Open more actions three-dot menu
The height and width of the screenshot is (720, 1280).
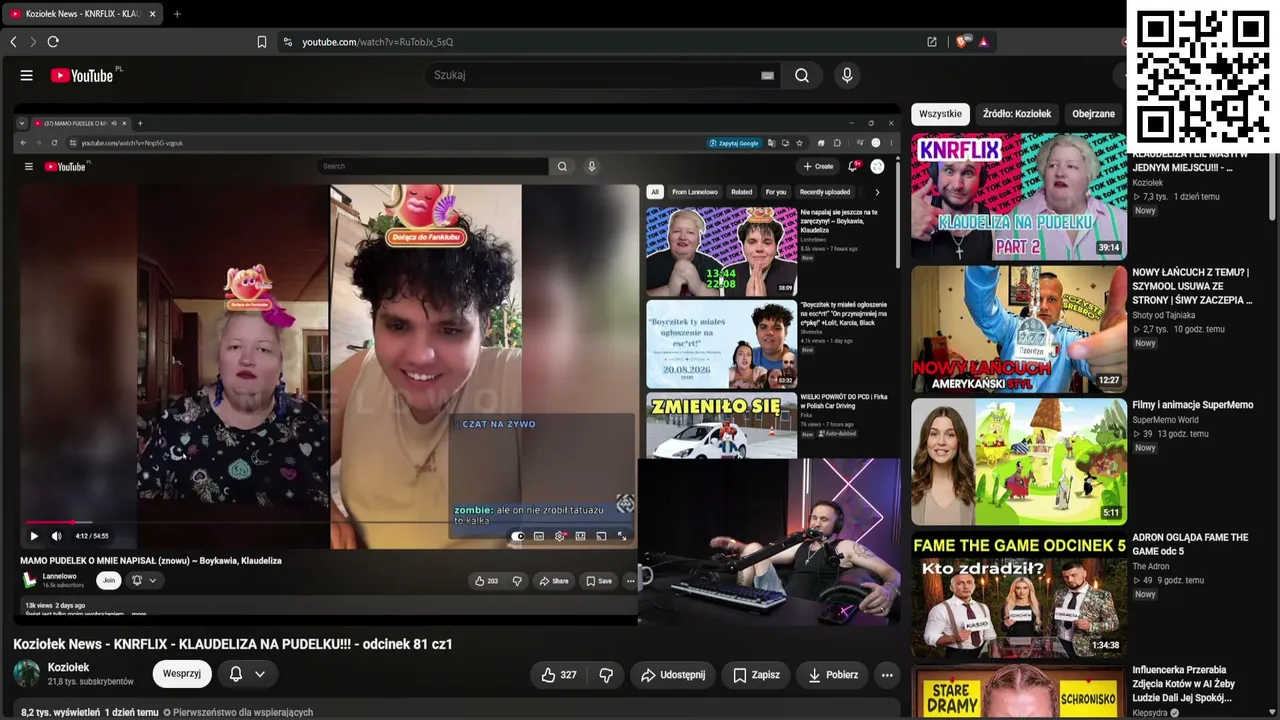click(887, 675)
